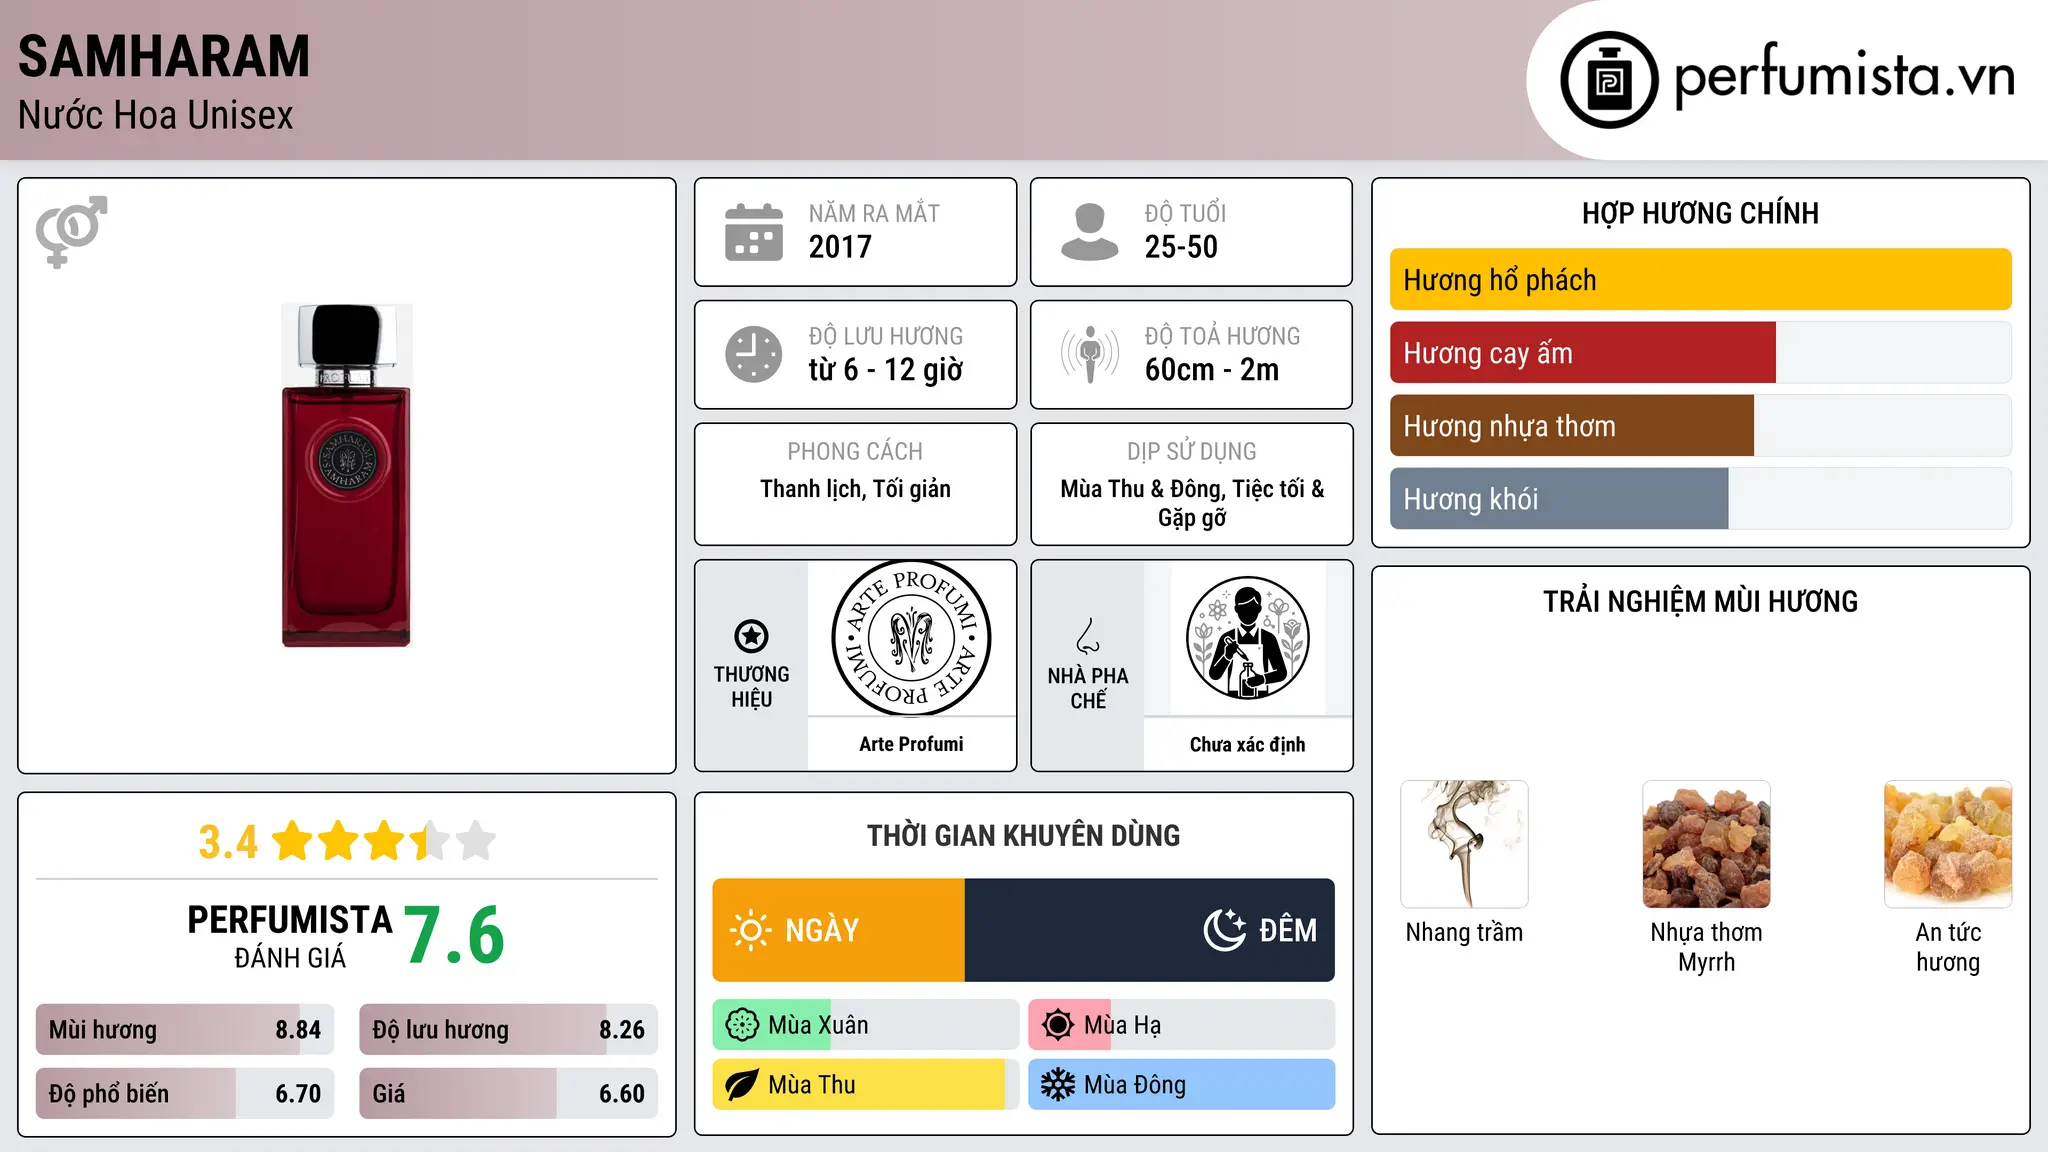The image size is (2048, 1152).
Task: Click the An tức hương caption text
Action: (x=1948, y=947)
